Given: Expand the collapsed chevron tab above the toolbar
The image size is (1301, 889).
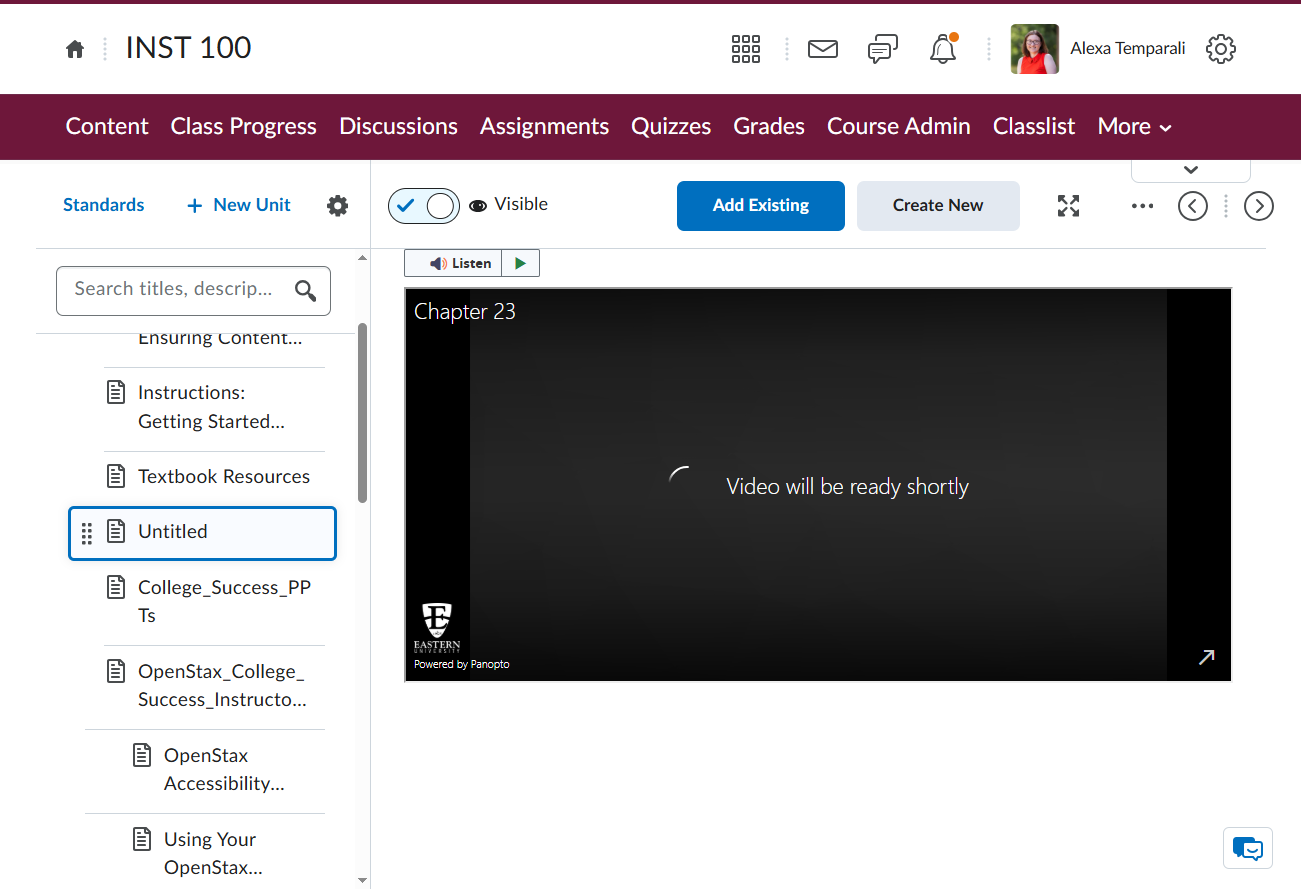Looking at the screenshot, I should pos(1191,170).
